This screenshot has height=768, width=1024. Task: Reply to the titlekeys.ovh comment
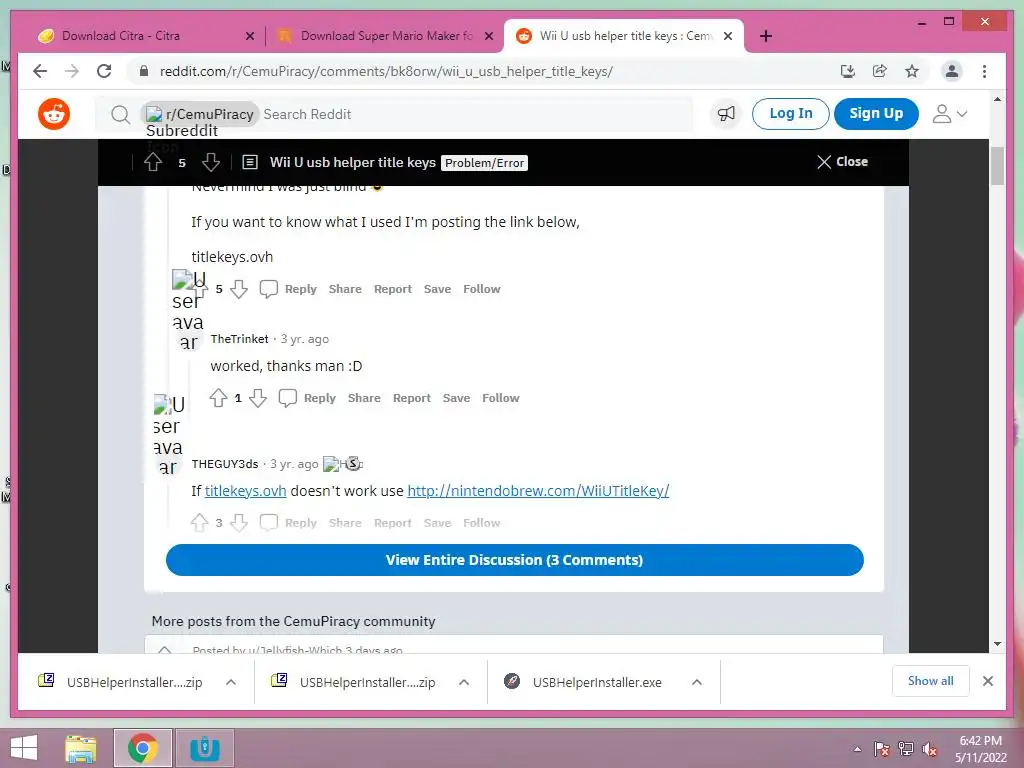pos(300,289)
